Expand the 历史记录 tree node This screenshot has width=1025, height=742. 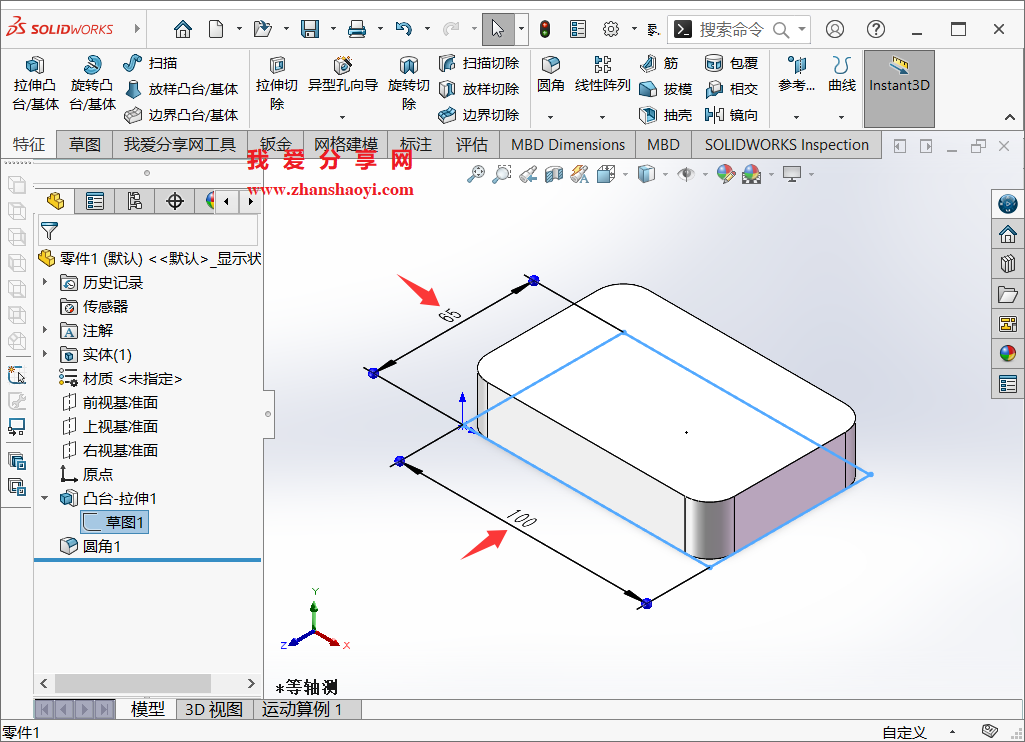[x=45, y=282]
